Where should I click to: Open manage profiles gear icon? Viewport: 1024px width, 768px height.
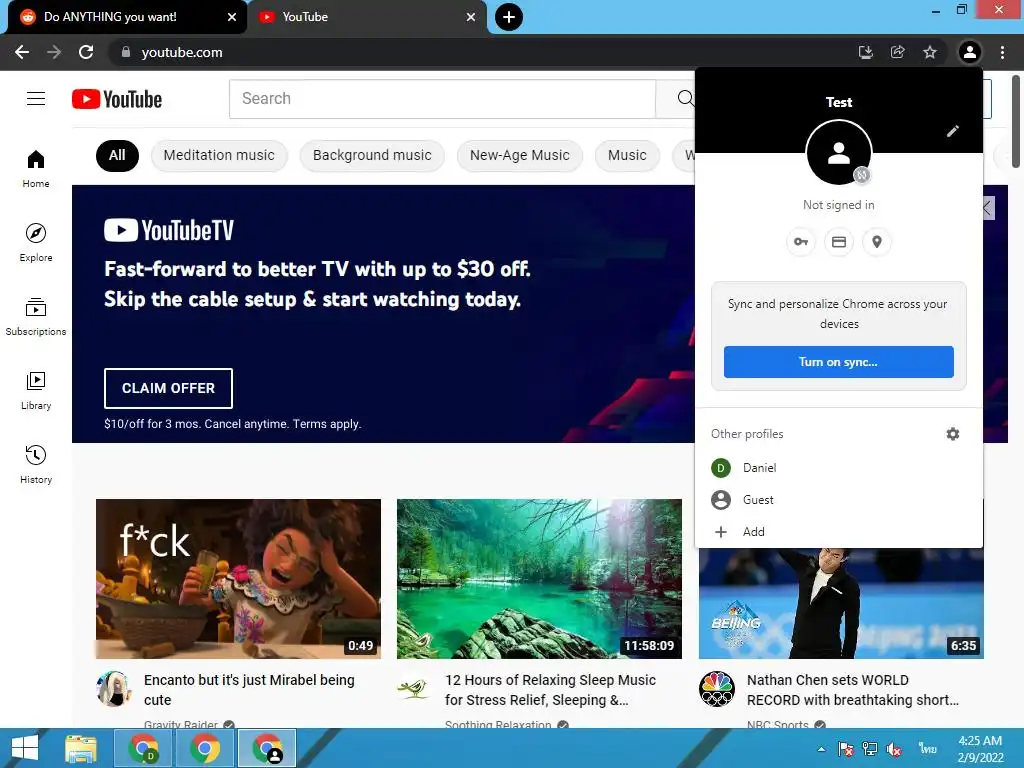pyautogui.click(x=953, y=434)
